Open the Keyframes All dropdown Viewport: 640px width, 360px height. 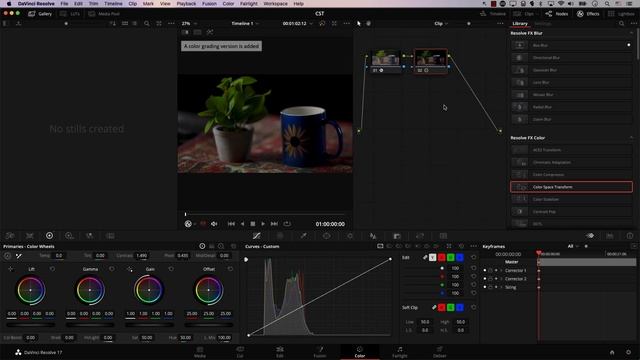tap(573, 246)
